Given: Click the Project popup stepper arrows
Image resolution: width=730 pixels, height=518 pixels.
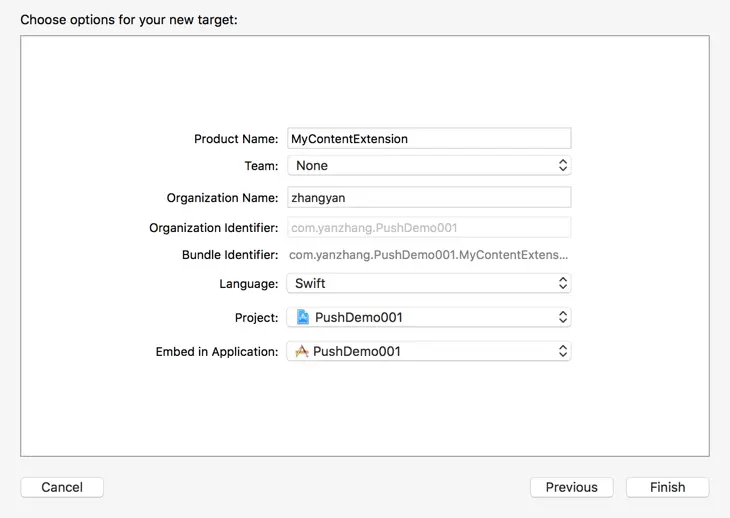Looking at the screenshot, I should (562, 317).
